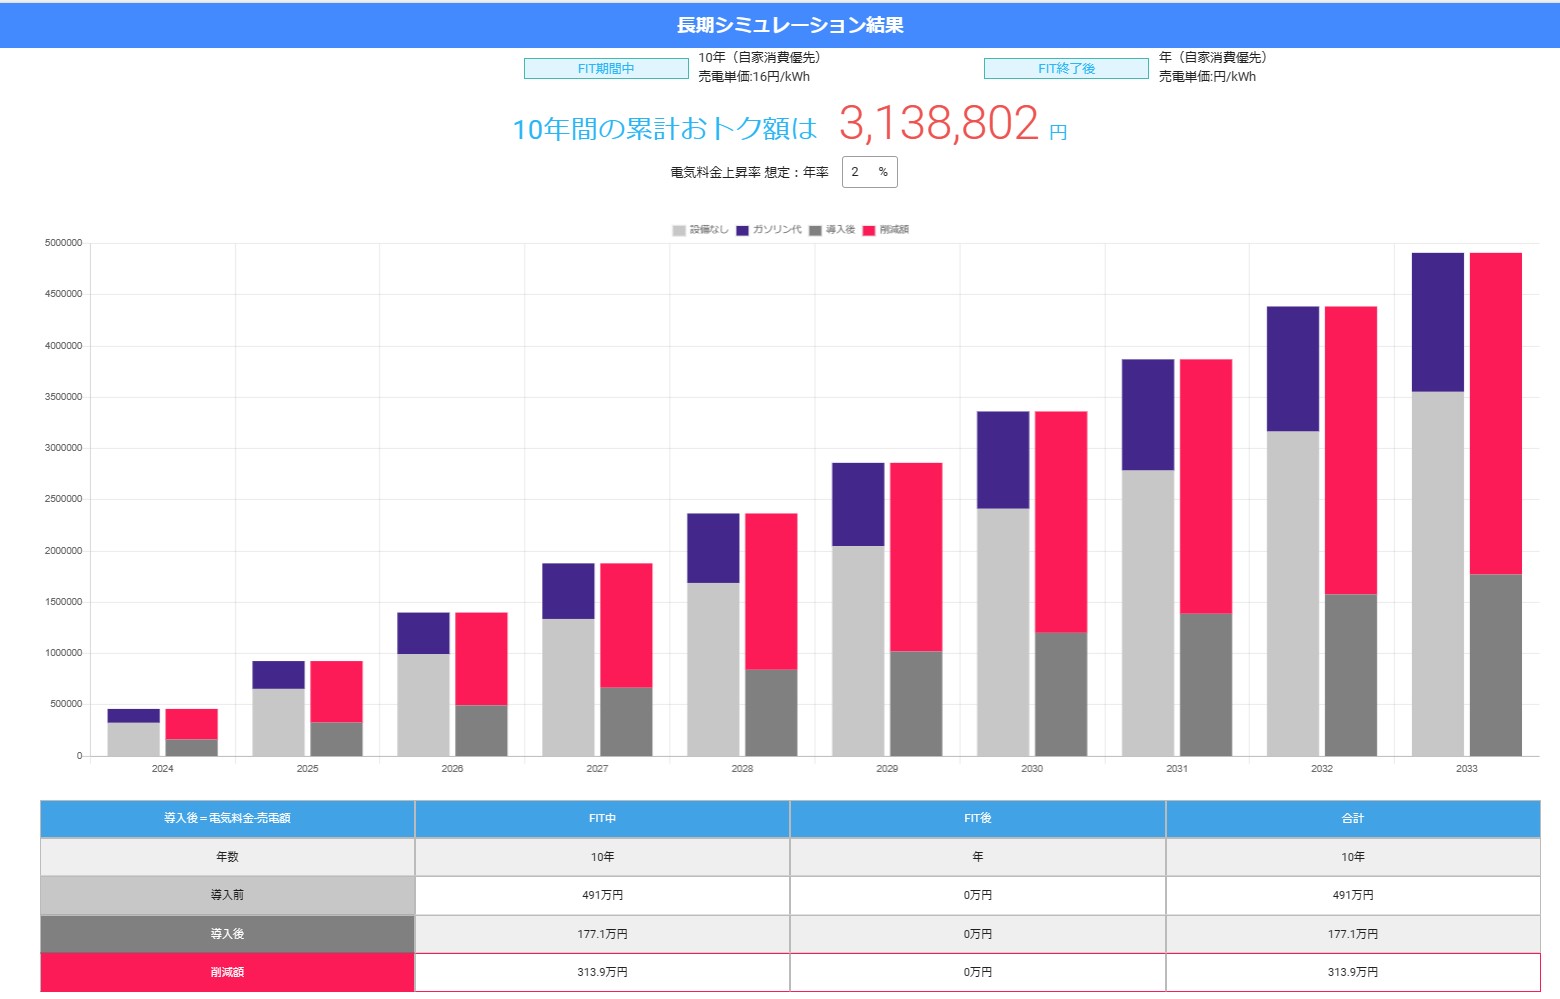The height and width of the screenshot is (999, 1560).
Task: Click the 年数 row label
Action: pos(227,857)
